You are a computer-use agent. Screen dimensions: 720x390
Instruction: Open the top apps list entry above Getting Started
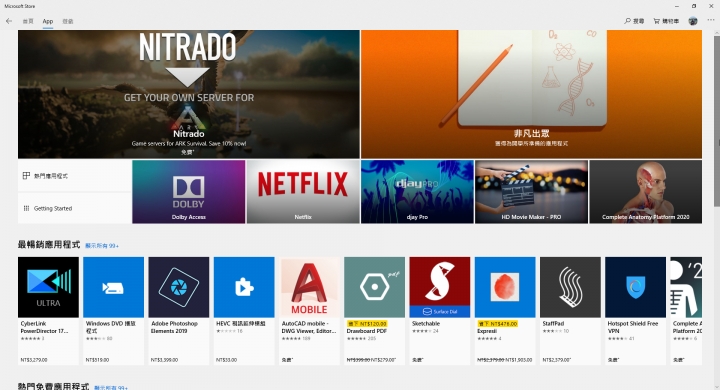pos(74,175)
